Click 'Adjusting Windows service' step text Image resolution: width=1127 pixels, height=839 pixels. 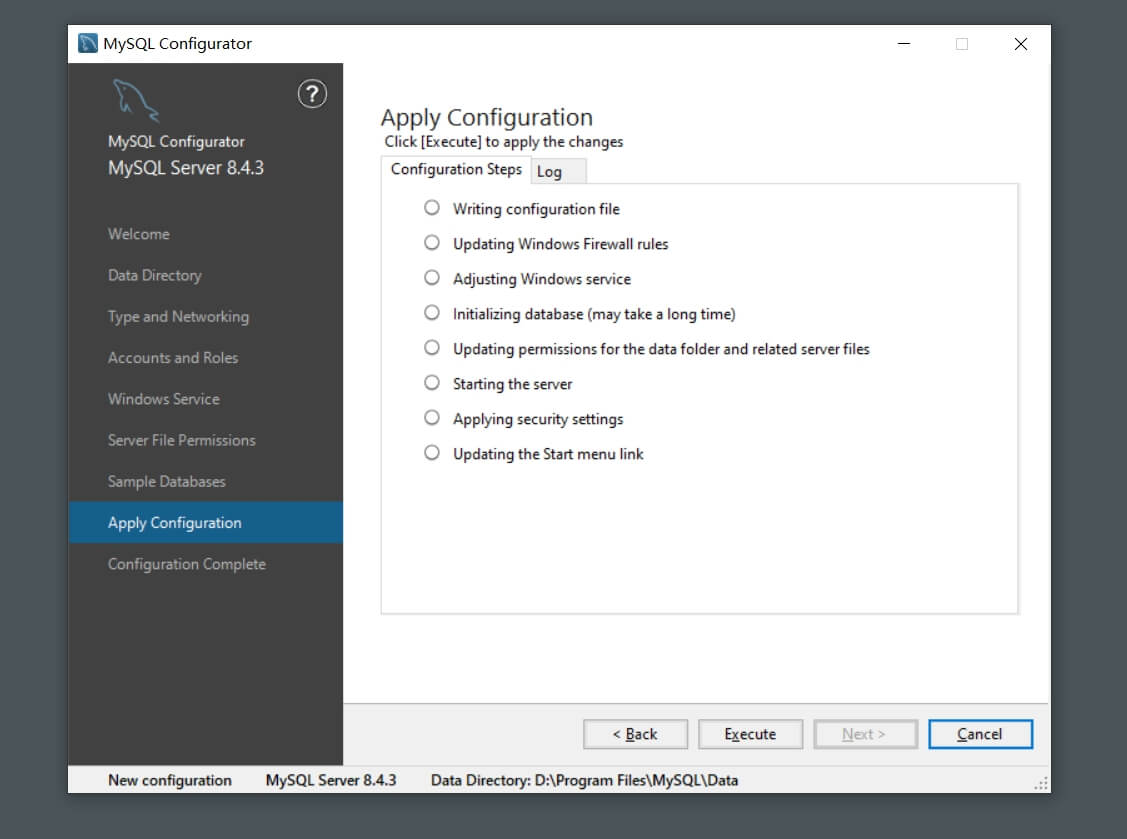point(542,279)
